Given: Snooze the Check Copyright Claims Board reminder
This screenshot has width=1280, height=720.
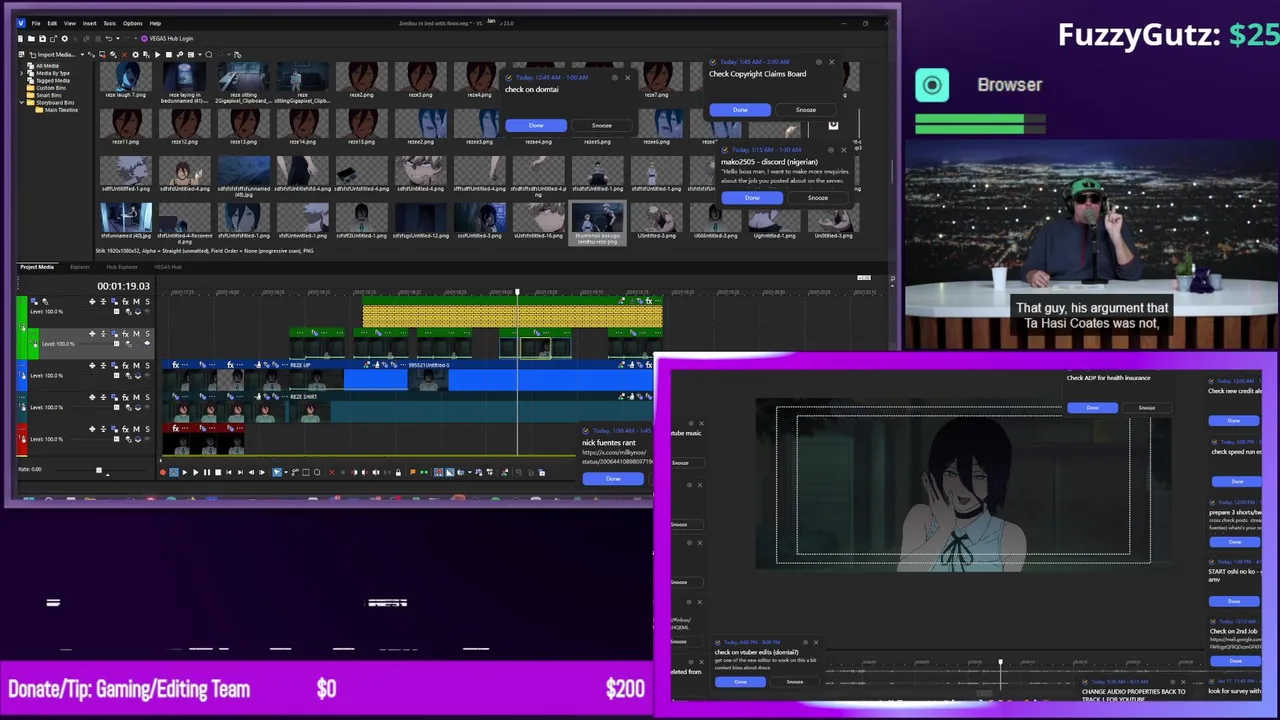Looking at the screenshot, I should 805,110.
